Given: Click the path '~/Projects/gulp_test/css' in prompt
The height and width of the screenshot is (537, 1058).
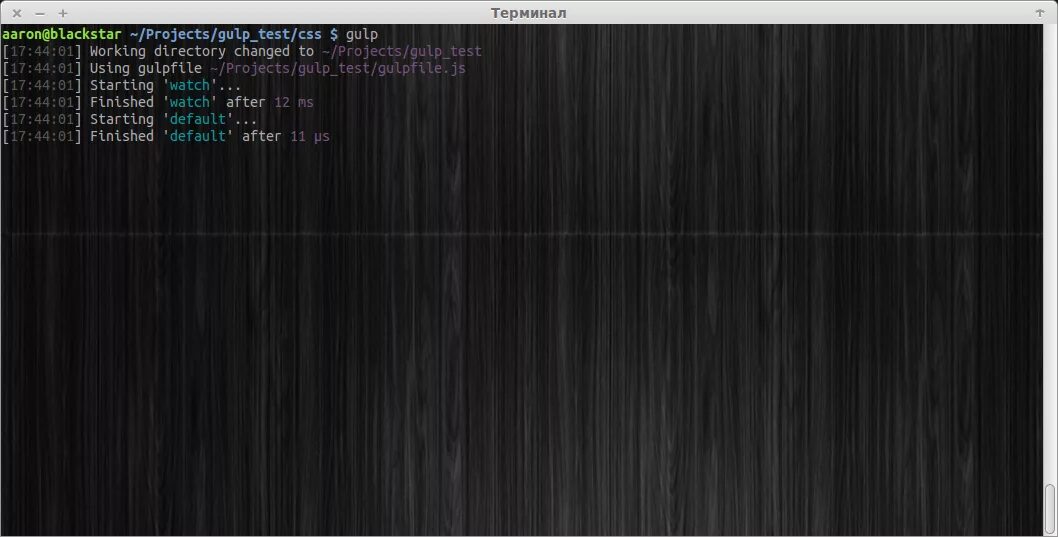Looking at the screenshot, I should [225, 34].
